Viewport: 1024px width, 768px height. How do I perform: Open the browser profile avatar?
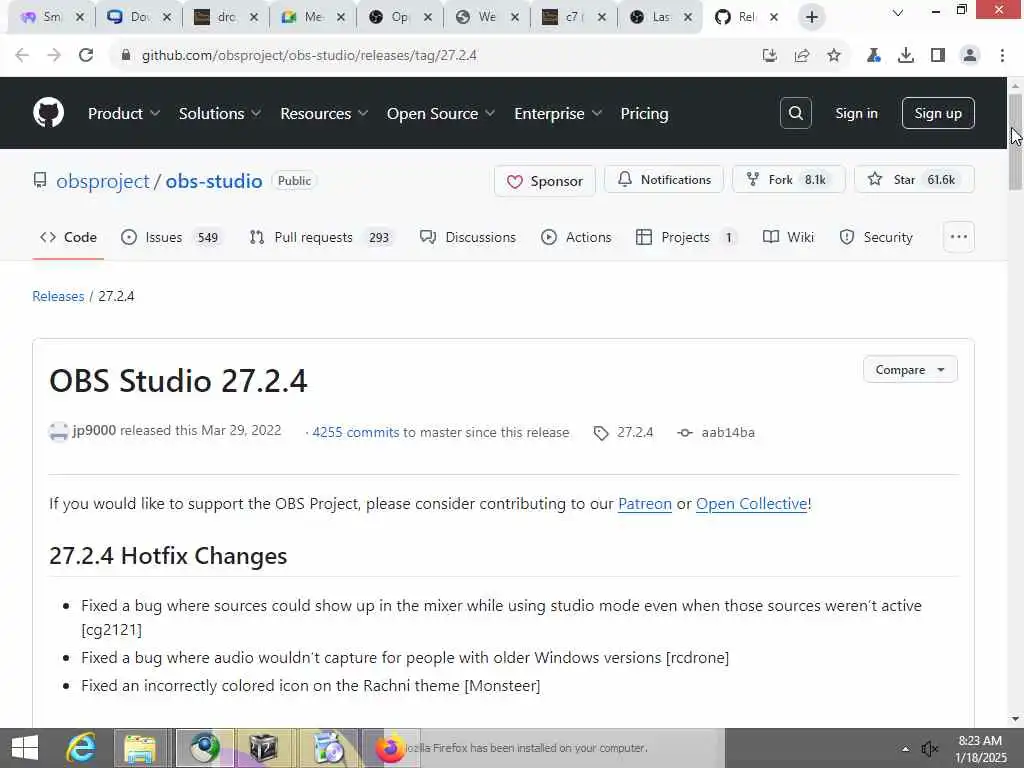click(x=970, y=56)
